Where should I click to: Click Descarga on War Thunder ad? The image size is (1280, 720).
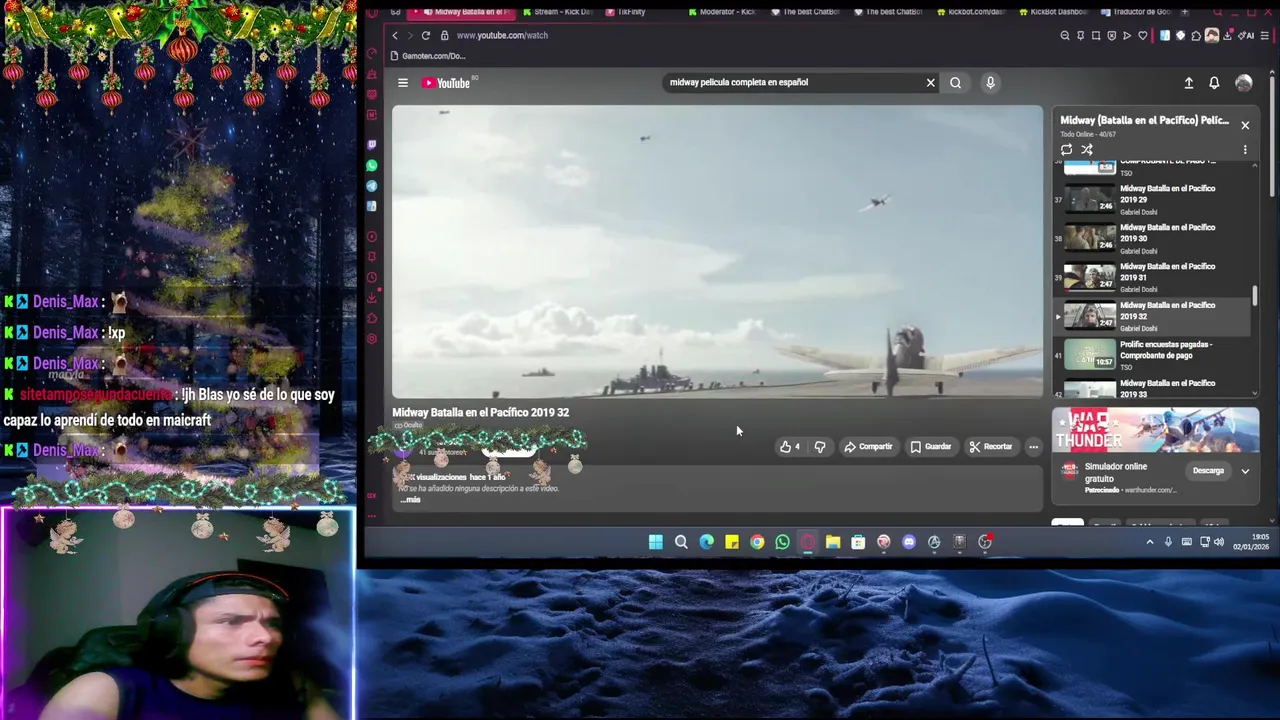1208,471
